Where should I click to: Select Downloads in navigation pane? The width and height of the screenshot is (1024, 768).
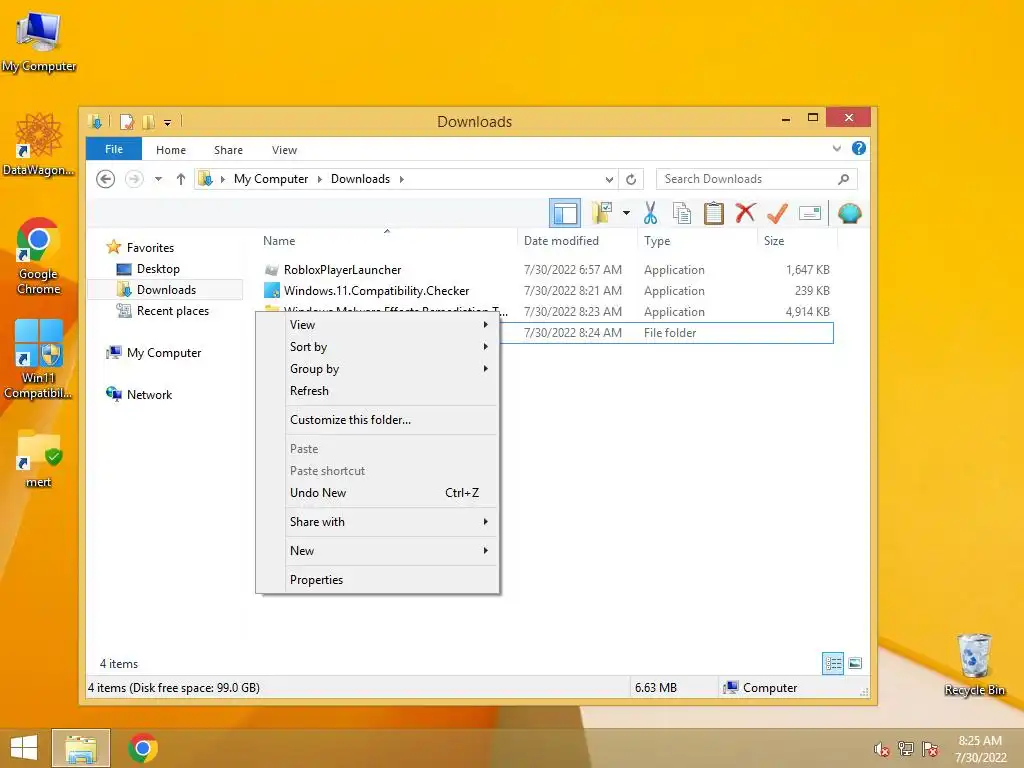click(x=165, y=290)
